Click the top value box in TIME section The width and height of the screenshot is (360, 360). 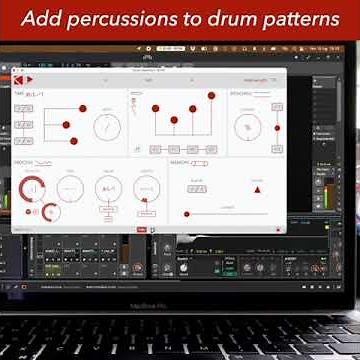(24, 108)
